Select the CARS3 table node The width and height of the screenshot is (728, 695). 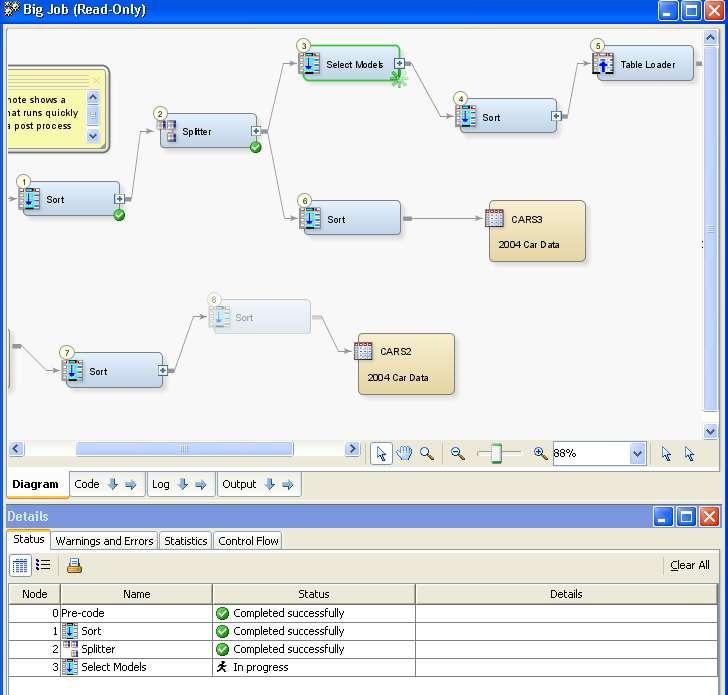pos(537,231)
